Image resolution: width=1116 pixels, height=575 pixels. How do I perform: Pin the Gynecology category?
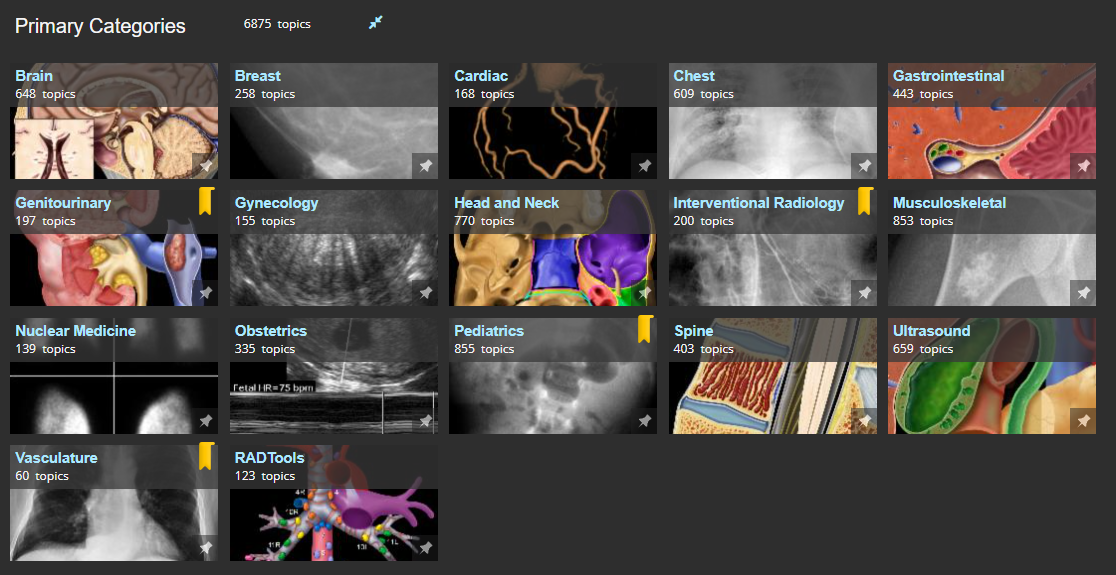coord(425,293)
